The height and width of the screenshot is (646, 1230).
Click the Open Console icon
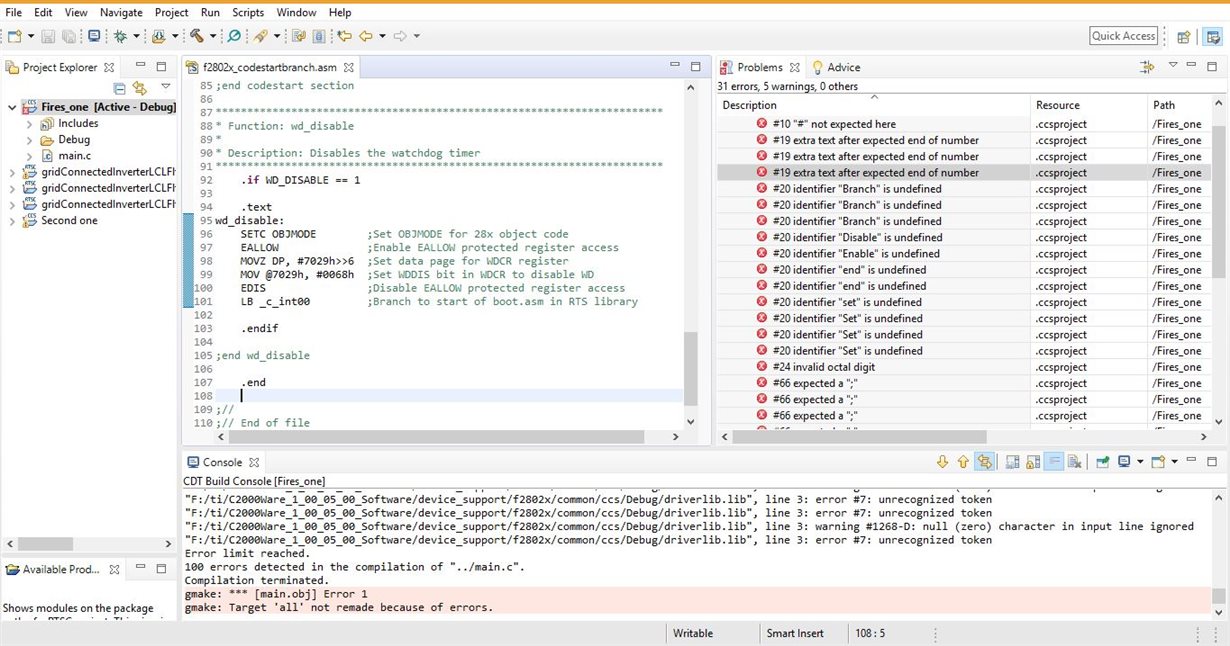click(1158, 462)
